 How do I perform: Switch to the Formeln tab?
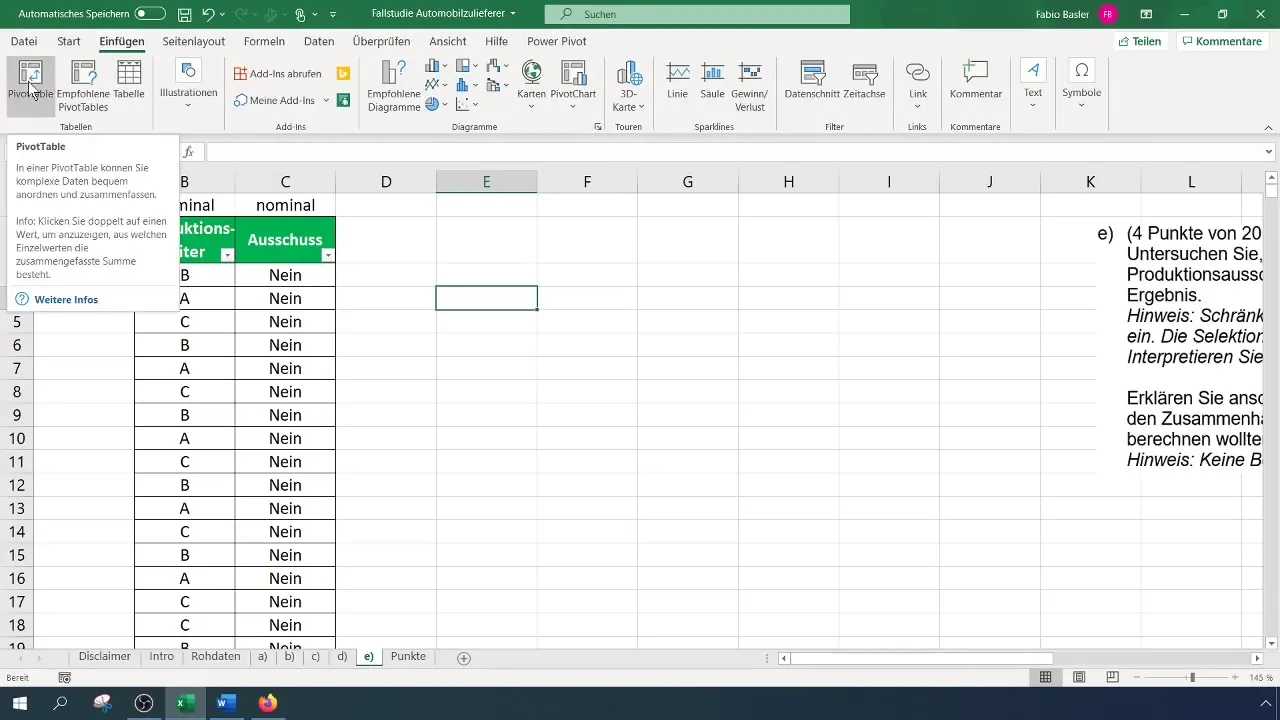click(264, 41)
